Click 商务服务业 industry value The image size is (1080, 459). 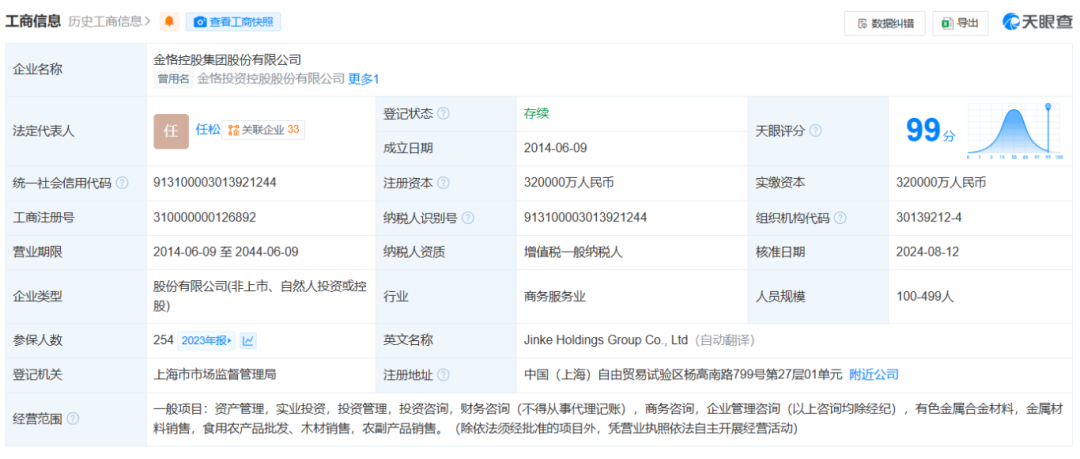point(555,296)
